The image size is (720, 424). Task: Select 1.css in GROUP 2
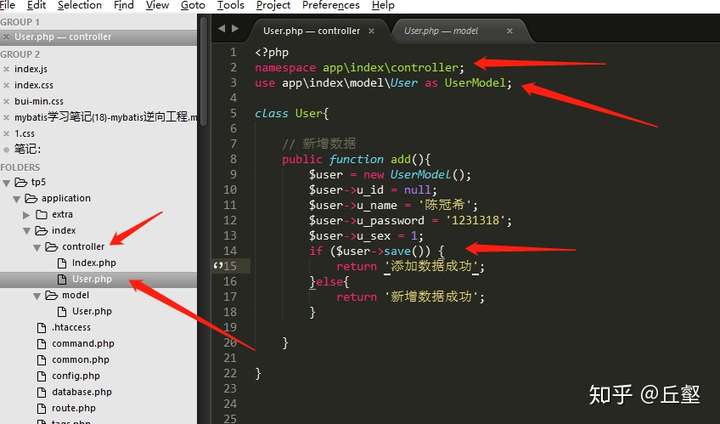[24, 134]
